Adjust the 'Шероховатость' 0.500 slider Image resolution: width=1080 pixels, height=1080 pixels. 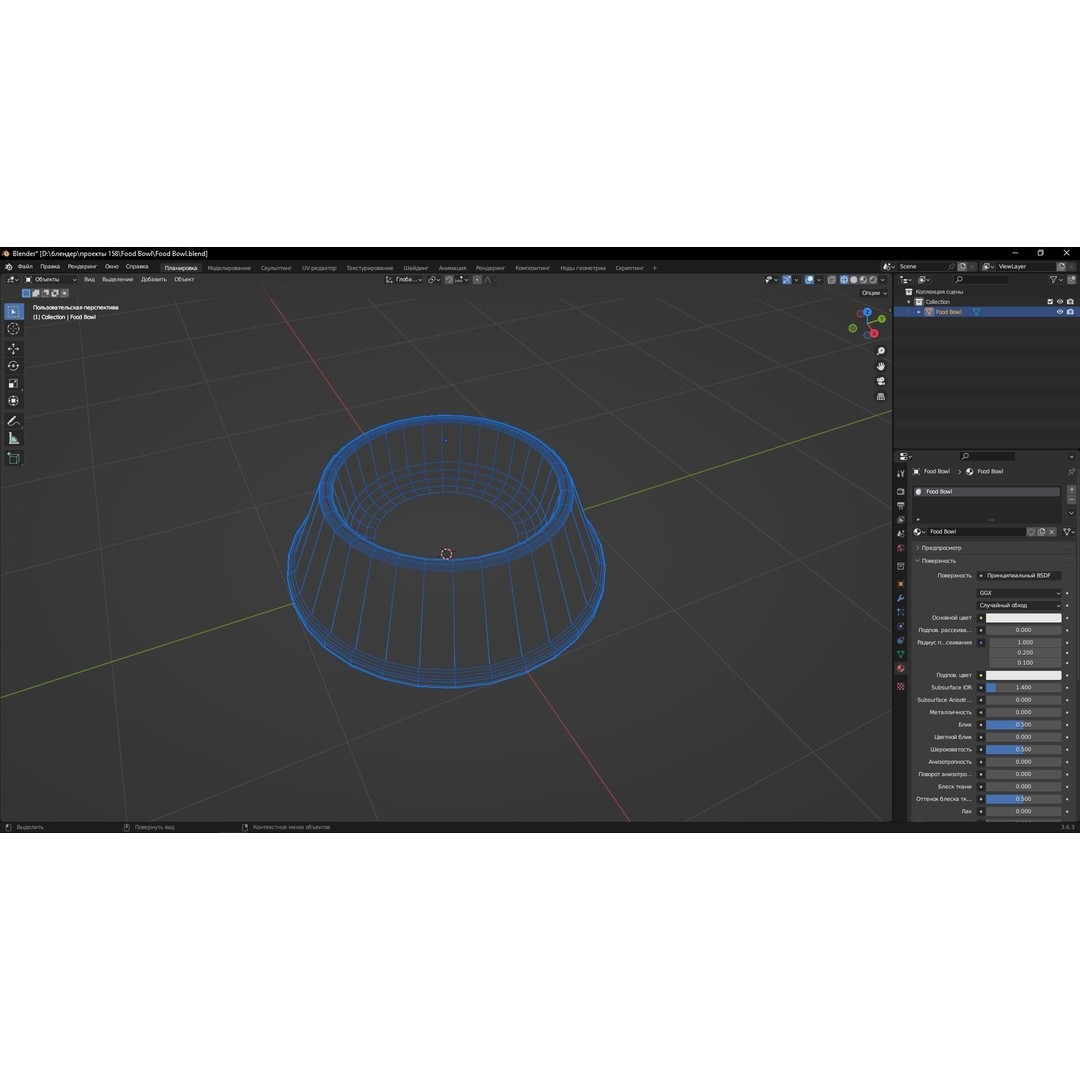click(x=1024, y=749)
